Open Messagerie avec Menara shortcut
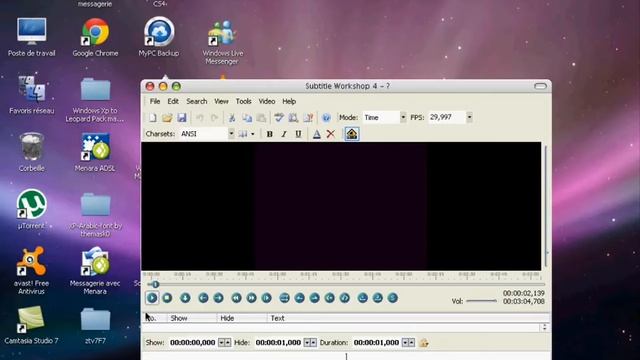 pyautogui.click(x=95, y=270)
